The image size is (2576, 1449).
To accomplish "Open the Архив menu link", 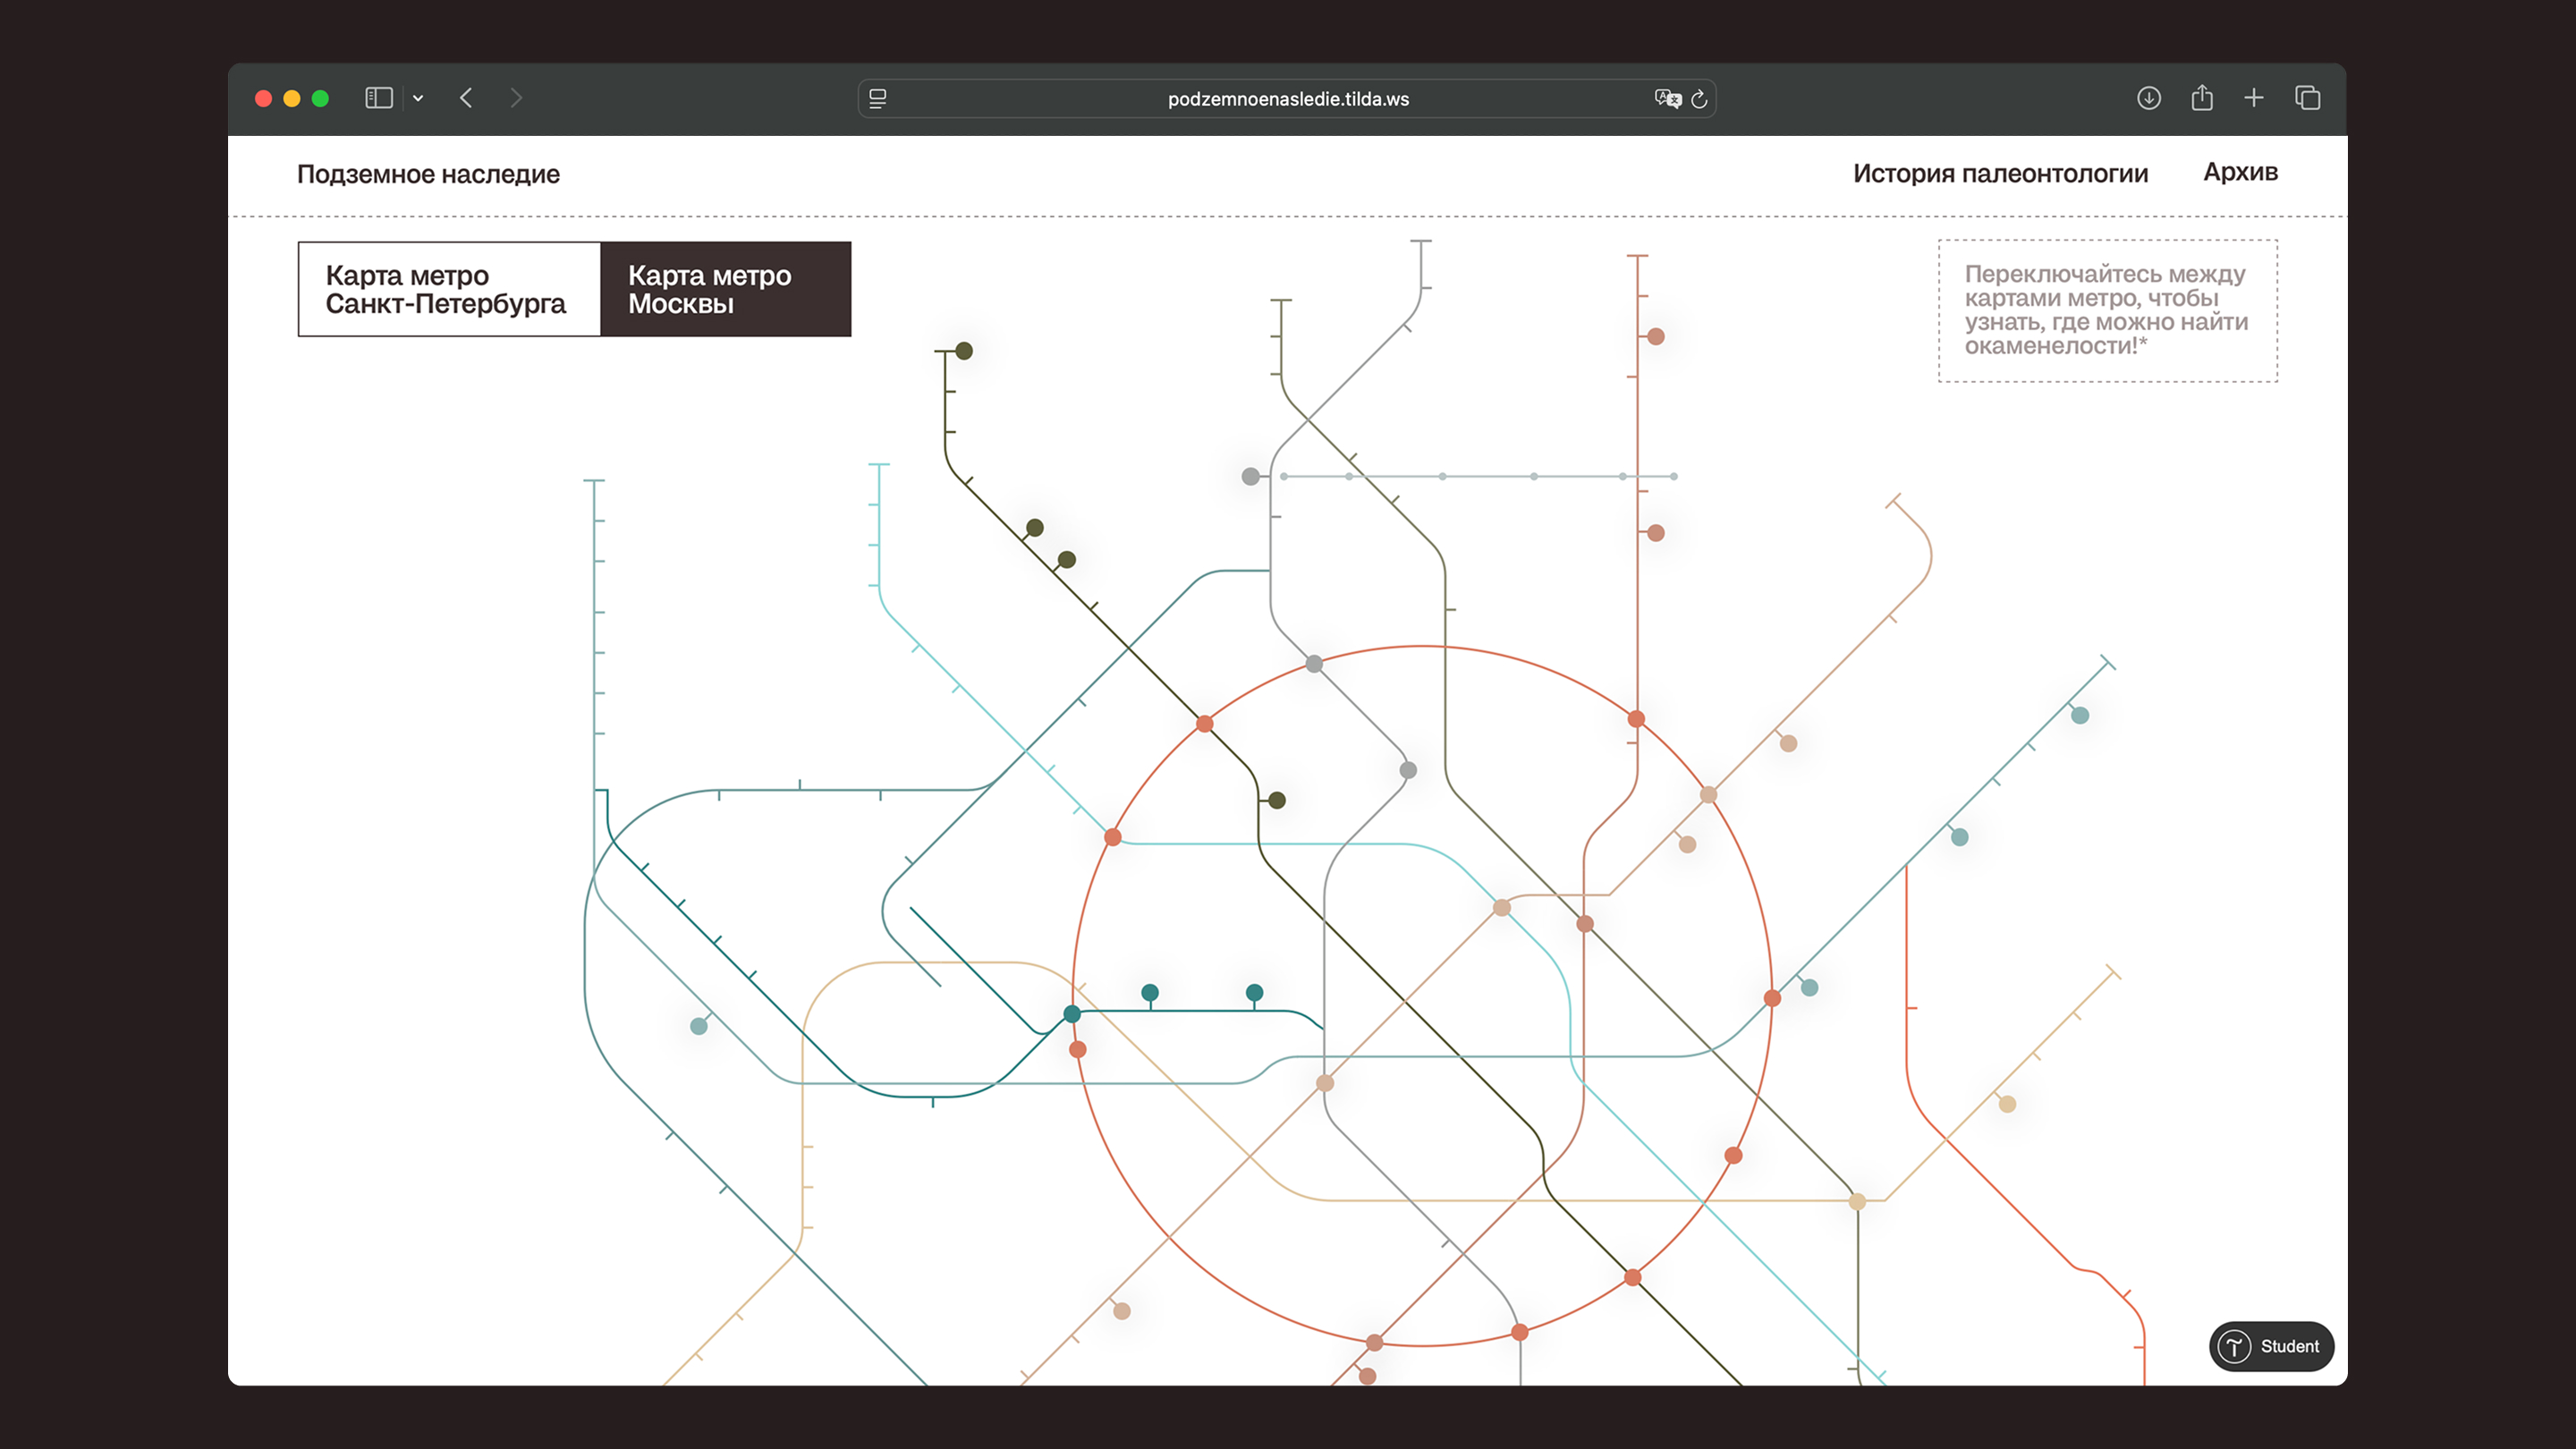I will 2240,172.
